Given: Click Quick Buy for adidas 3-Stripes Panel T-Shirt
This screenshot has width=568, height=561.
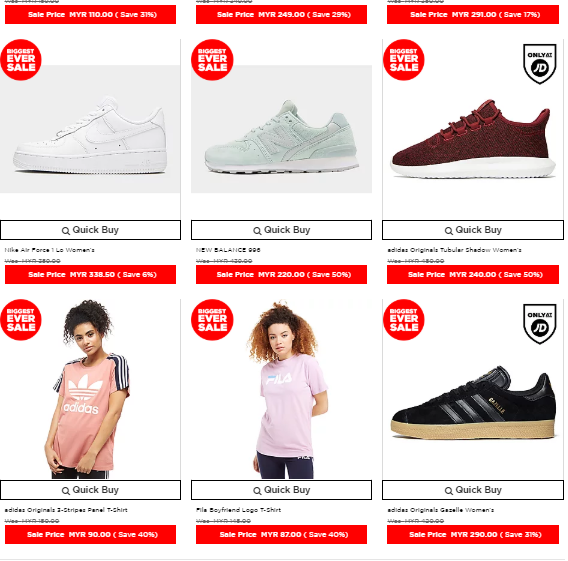Looking at the screenshot, I should click(x=90, y=490).
